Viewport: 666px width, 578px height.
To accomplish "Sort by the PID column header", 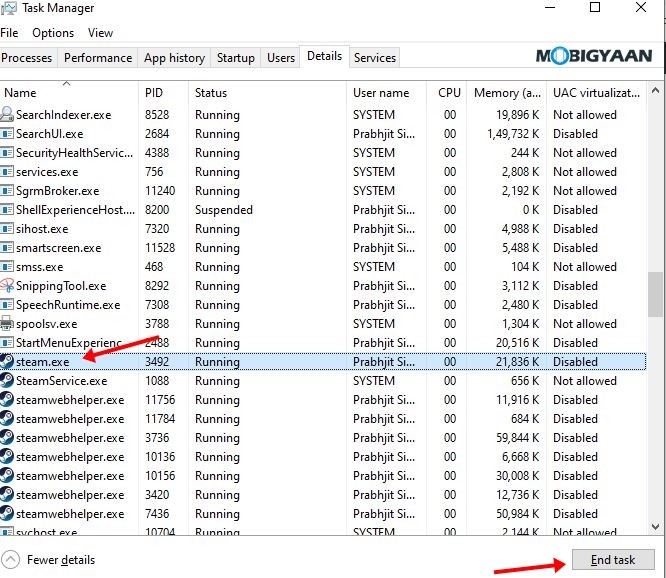I will [x=163, y=93].
